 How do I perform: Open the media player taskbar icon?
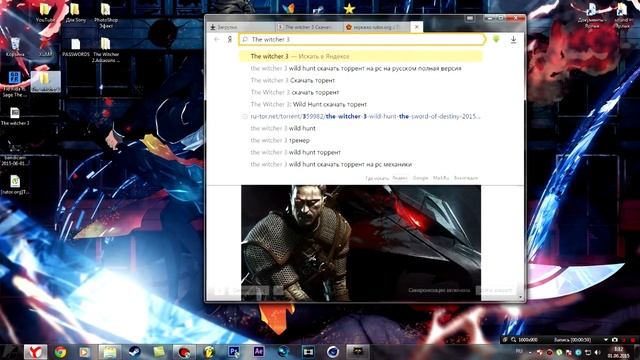pos(84,352)
